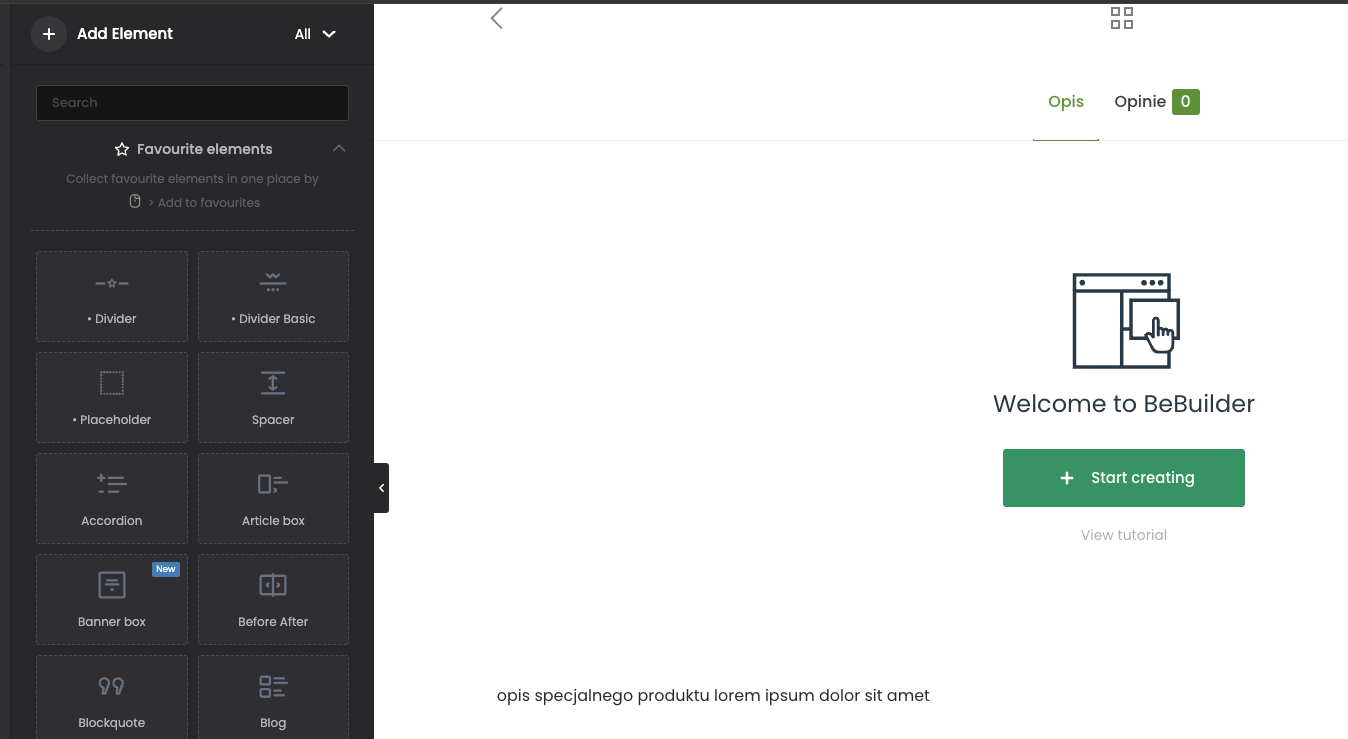Switch to the Opinie tab
Screen dimensions: 1348x739
tap(1156, 102)
